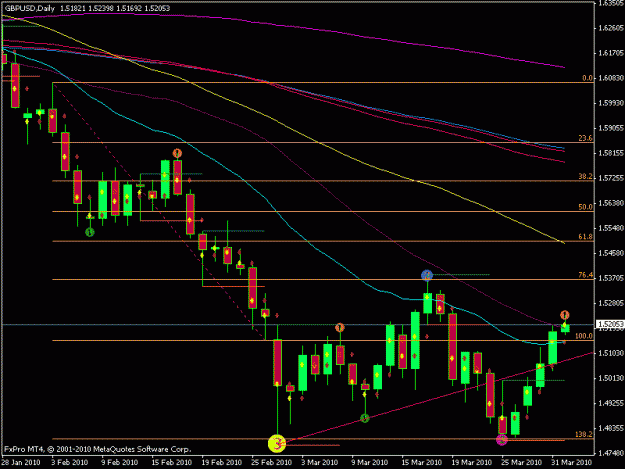The width and height of the screenshot is (625, 469).
Task: Click the 9 Feb 2010 date label
Action: point(120,463)
